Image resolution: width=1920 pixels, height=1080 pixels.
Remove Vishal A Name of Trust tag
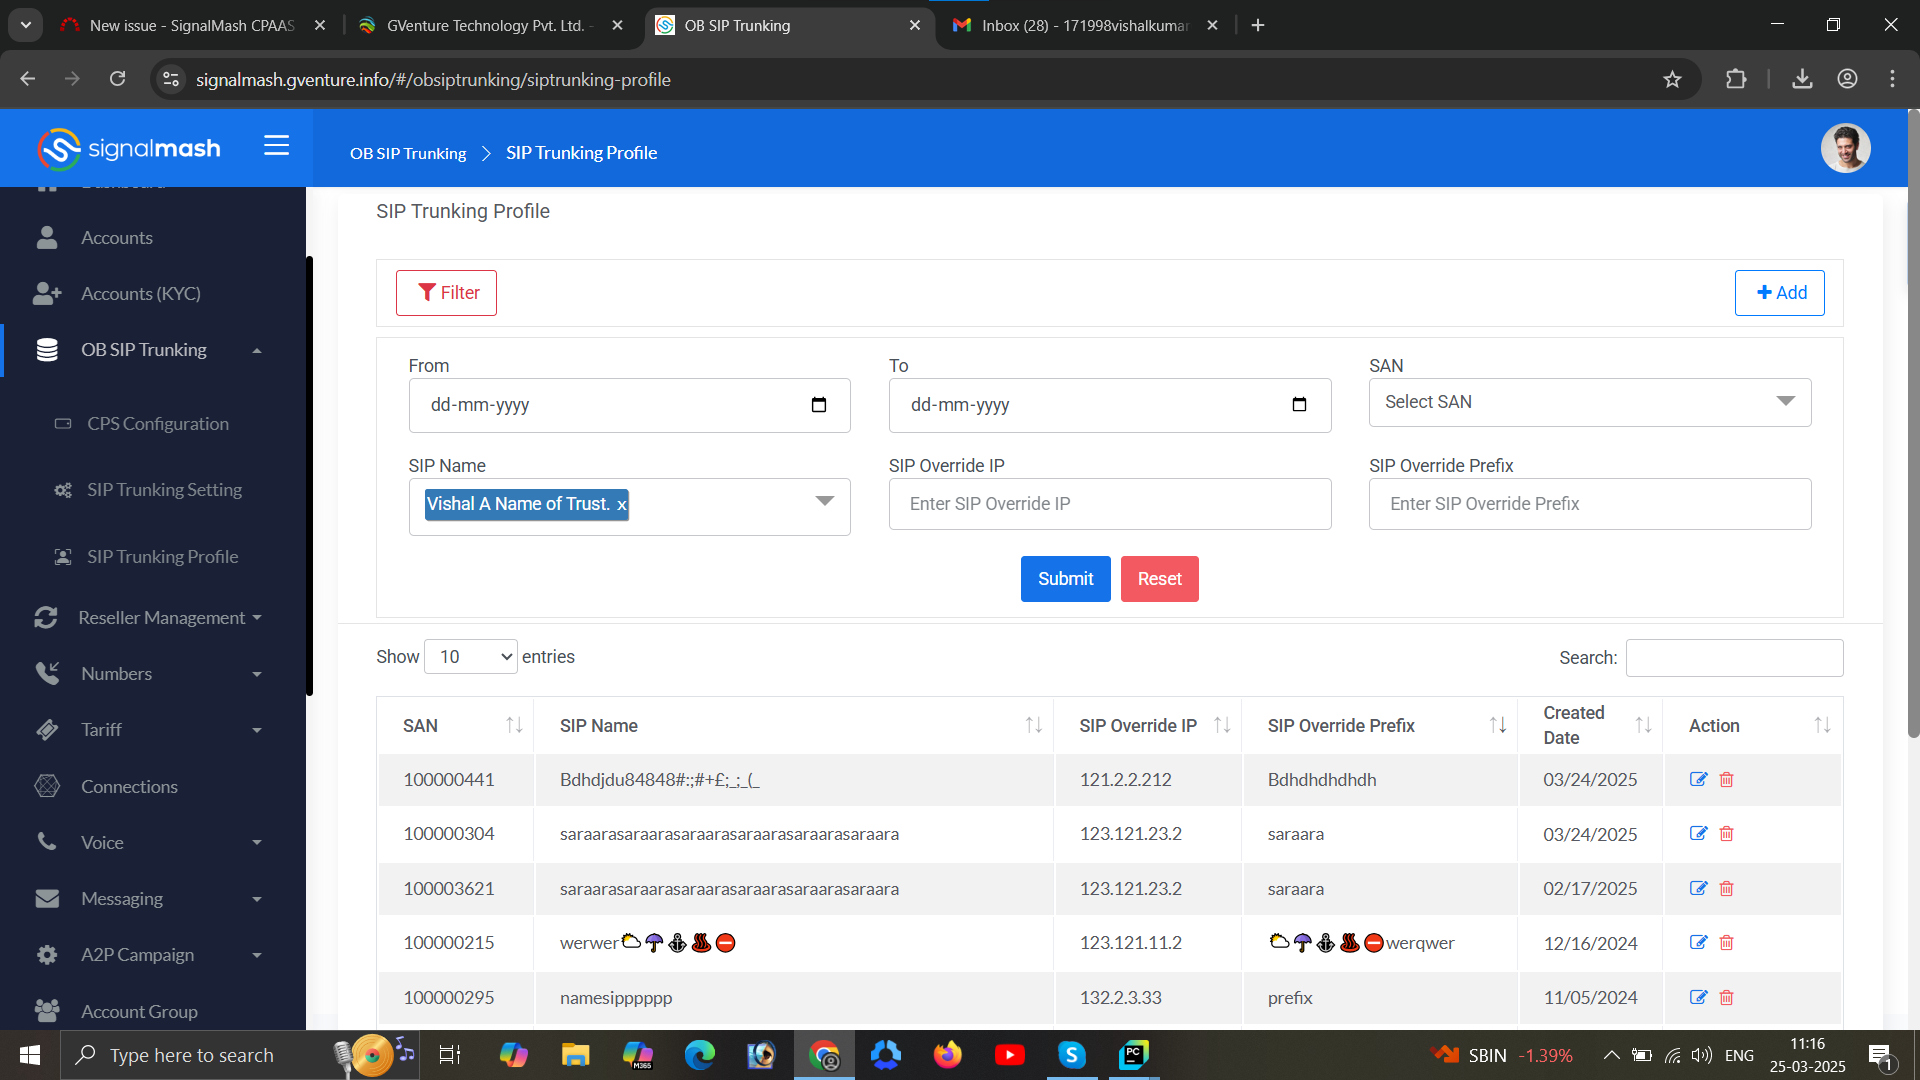click(621, 505)
